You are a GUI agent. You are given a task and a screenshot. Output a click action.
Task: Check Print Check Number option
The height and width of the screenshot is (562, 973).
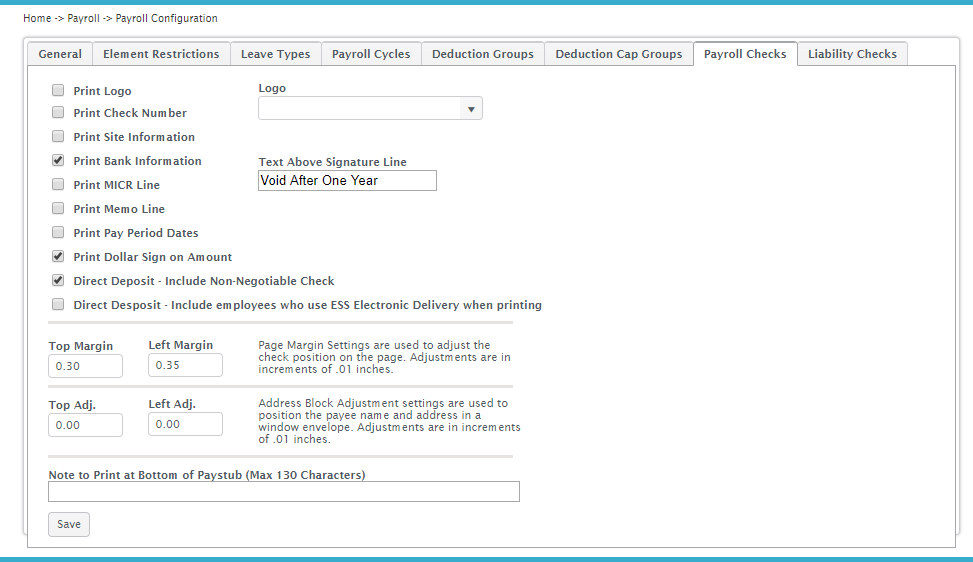58,112
